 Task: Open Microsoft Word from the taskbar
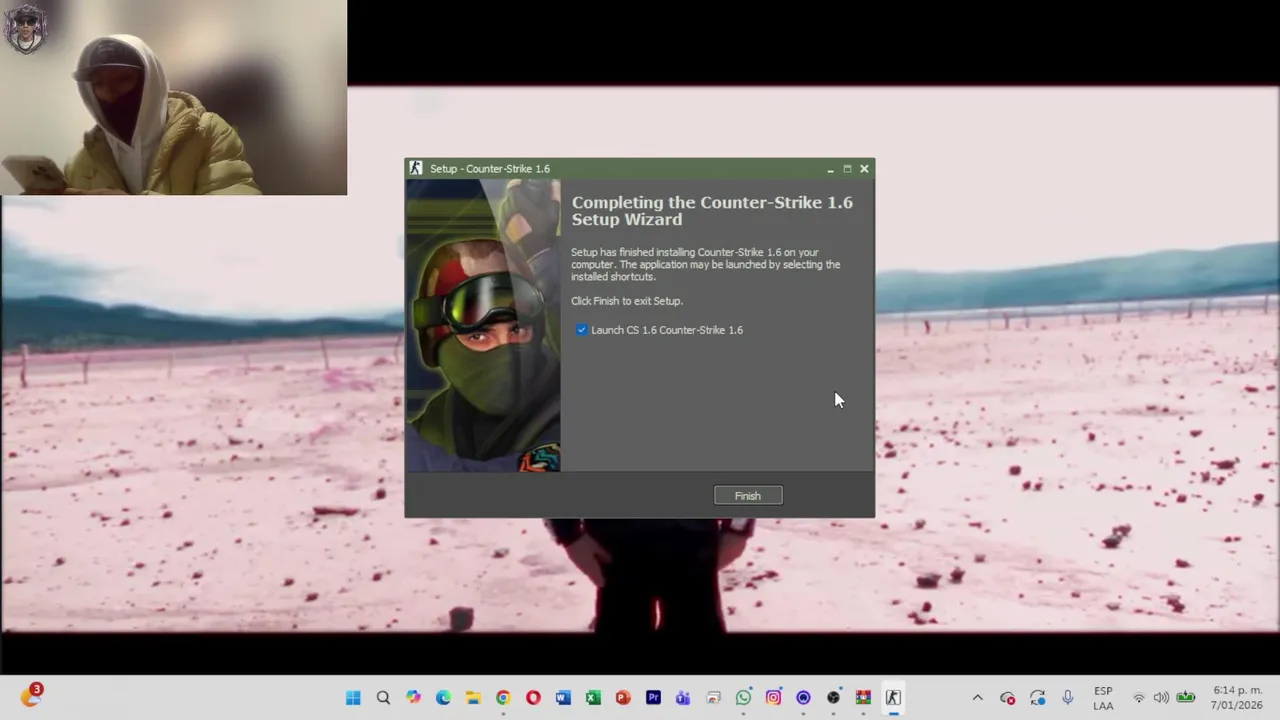pos(563,698)
